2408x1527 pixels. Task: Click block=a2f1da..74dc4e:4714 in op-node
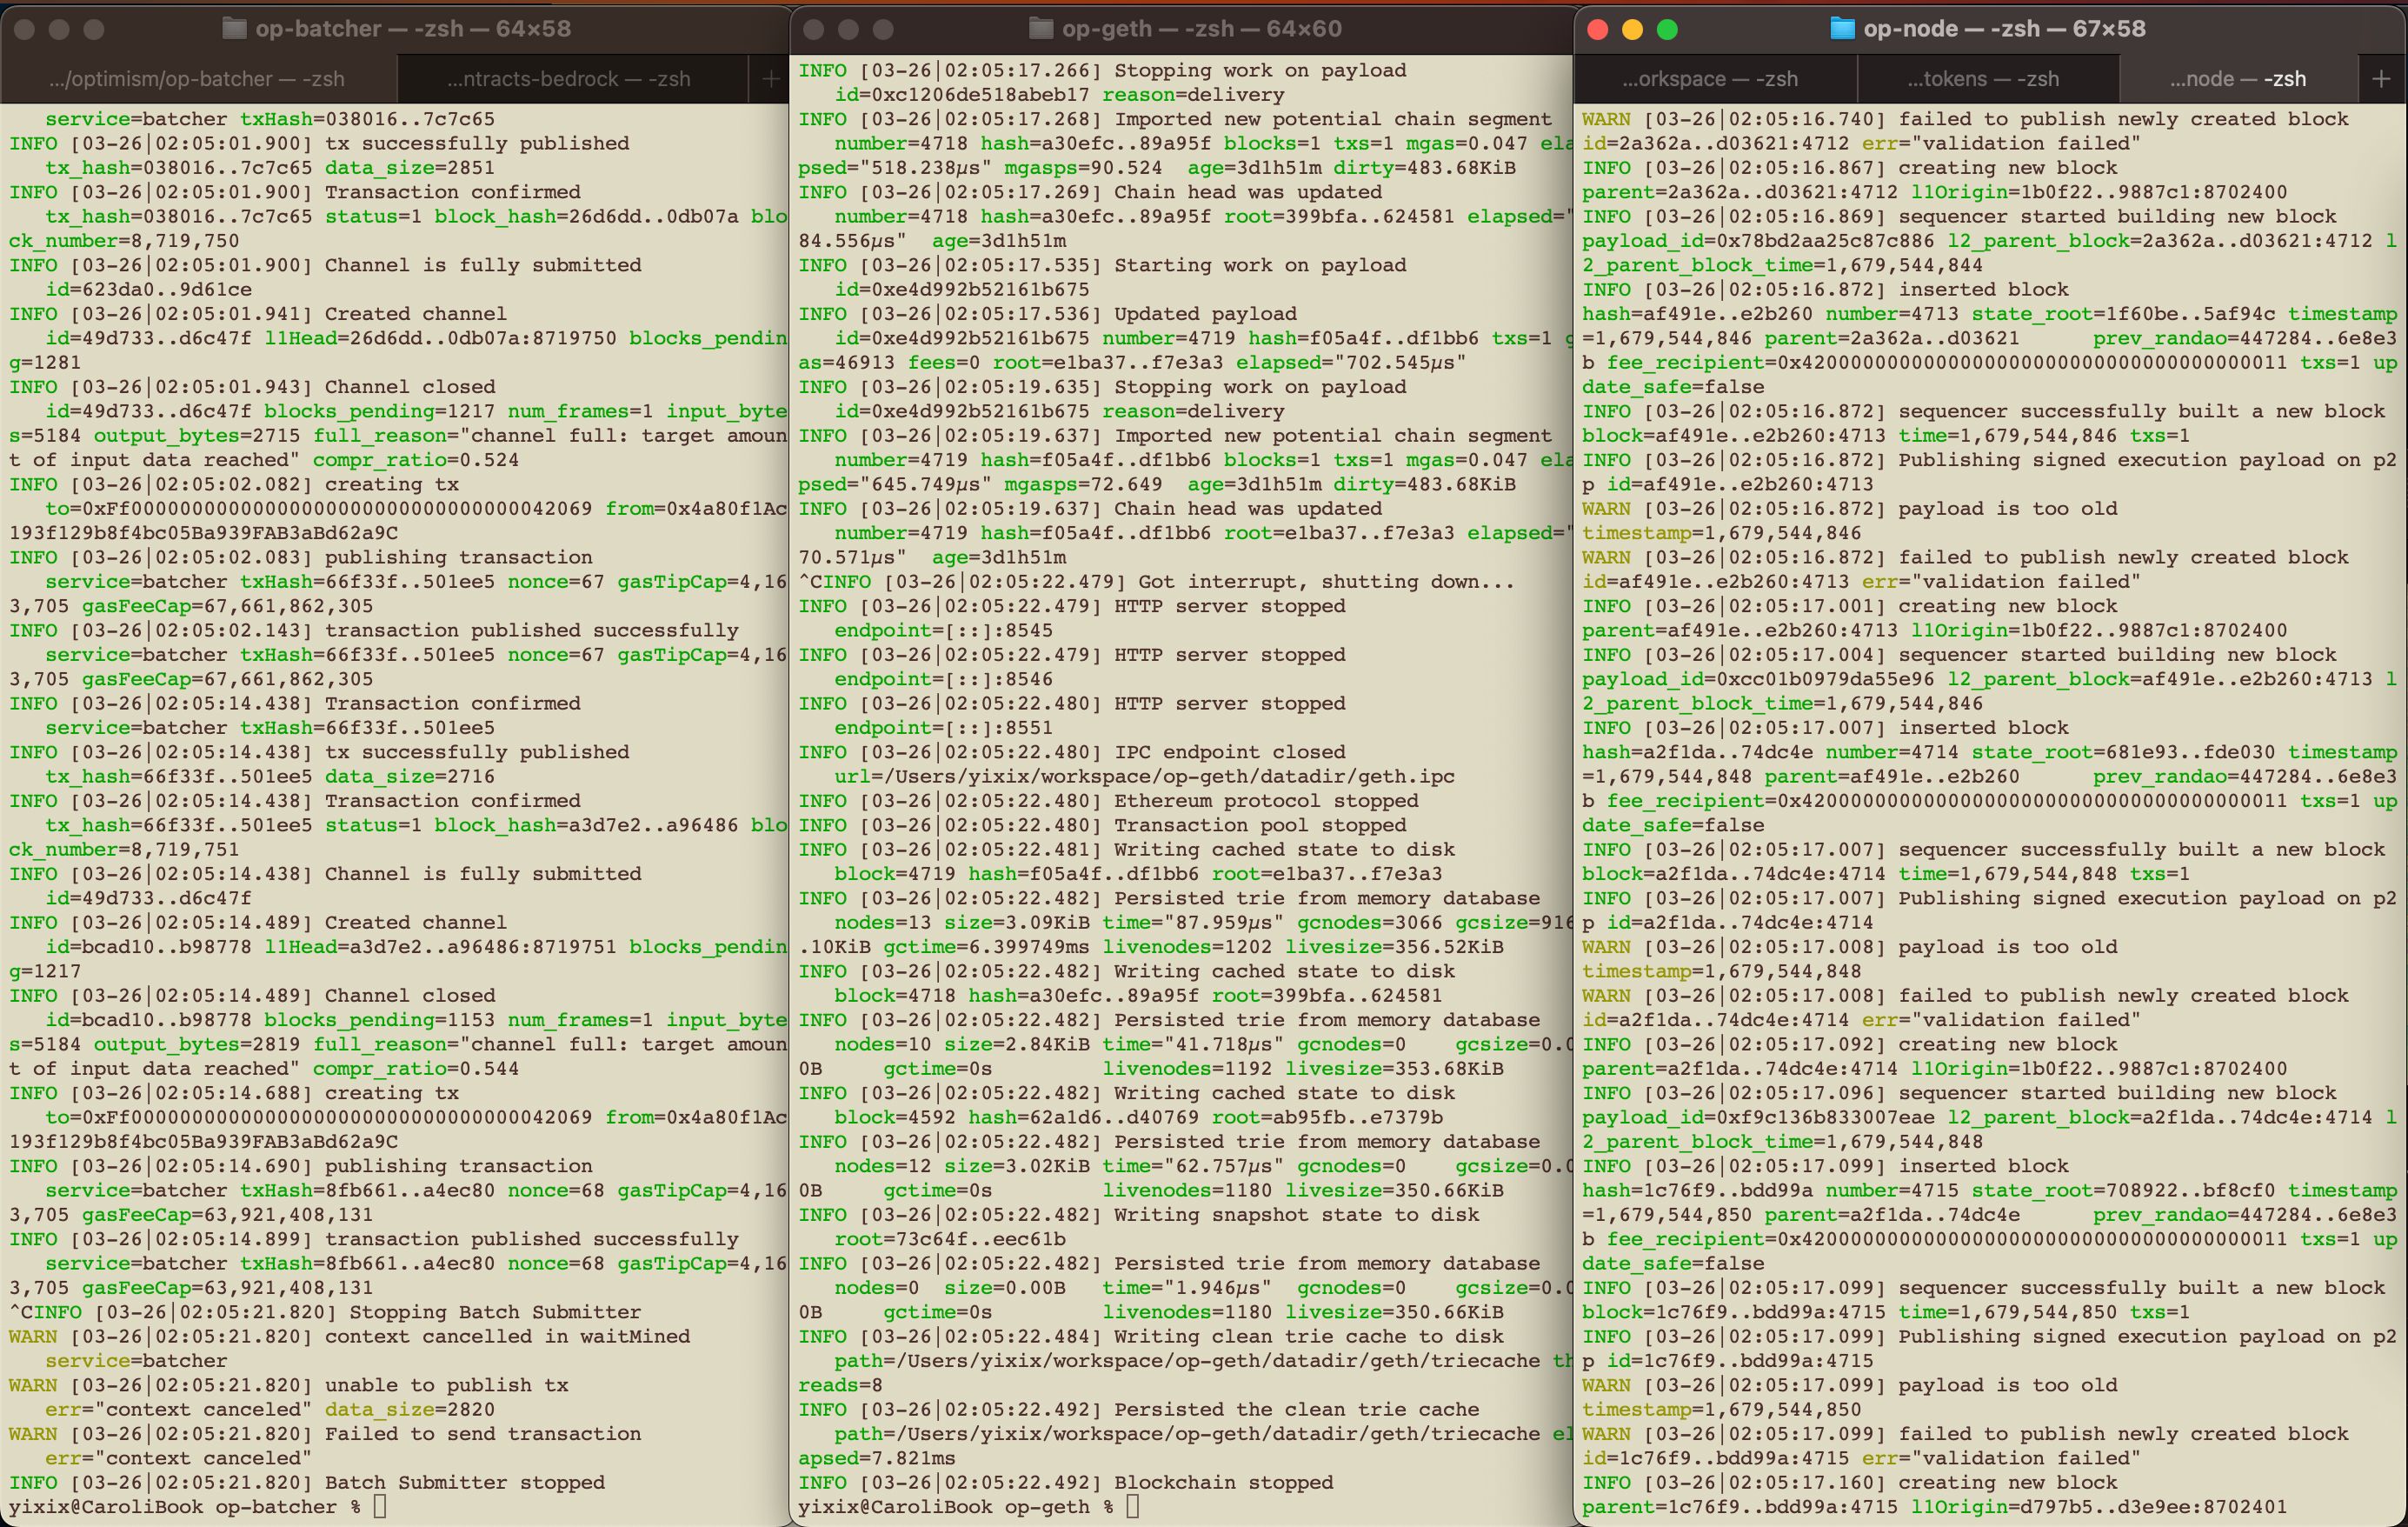1733,873
